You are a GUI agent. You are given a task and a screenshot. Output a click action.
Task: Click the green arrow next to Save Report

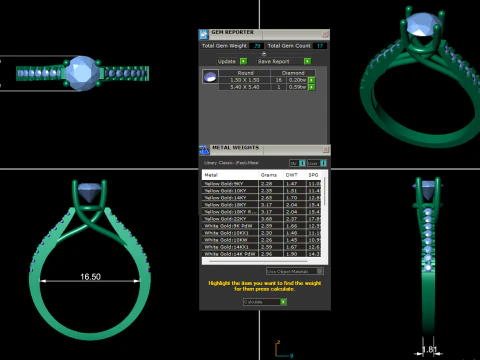(x=307, y=61)
